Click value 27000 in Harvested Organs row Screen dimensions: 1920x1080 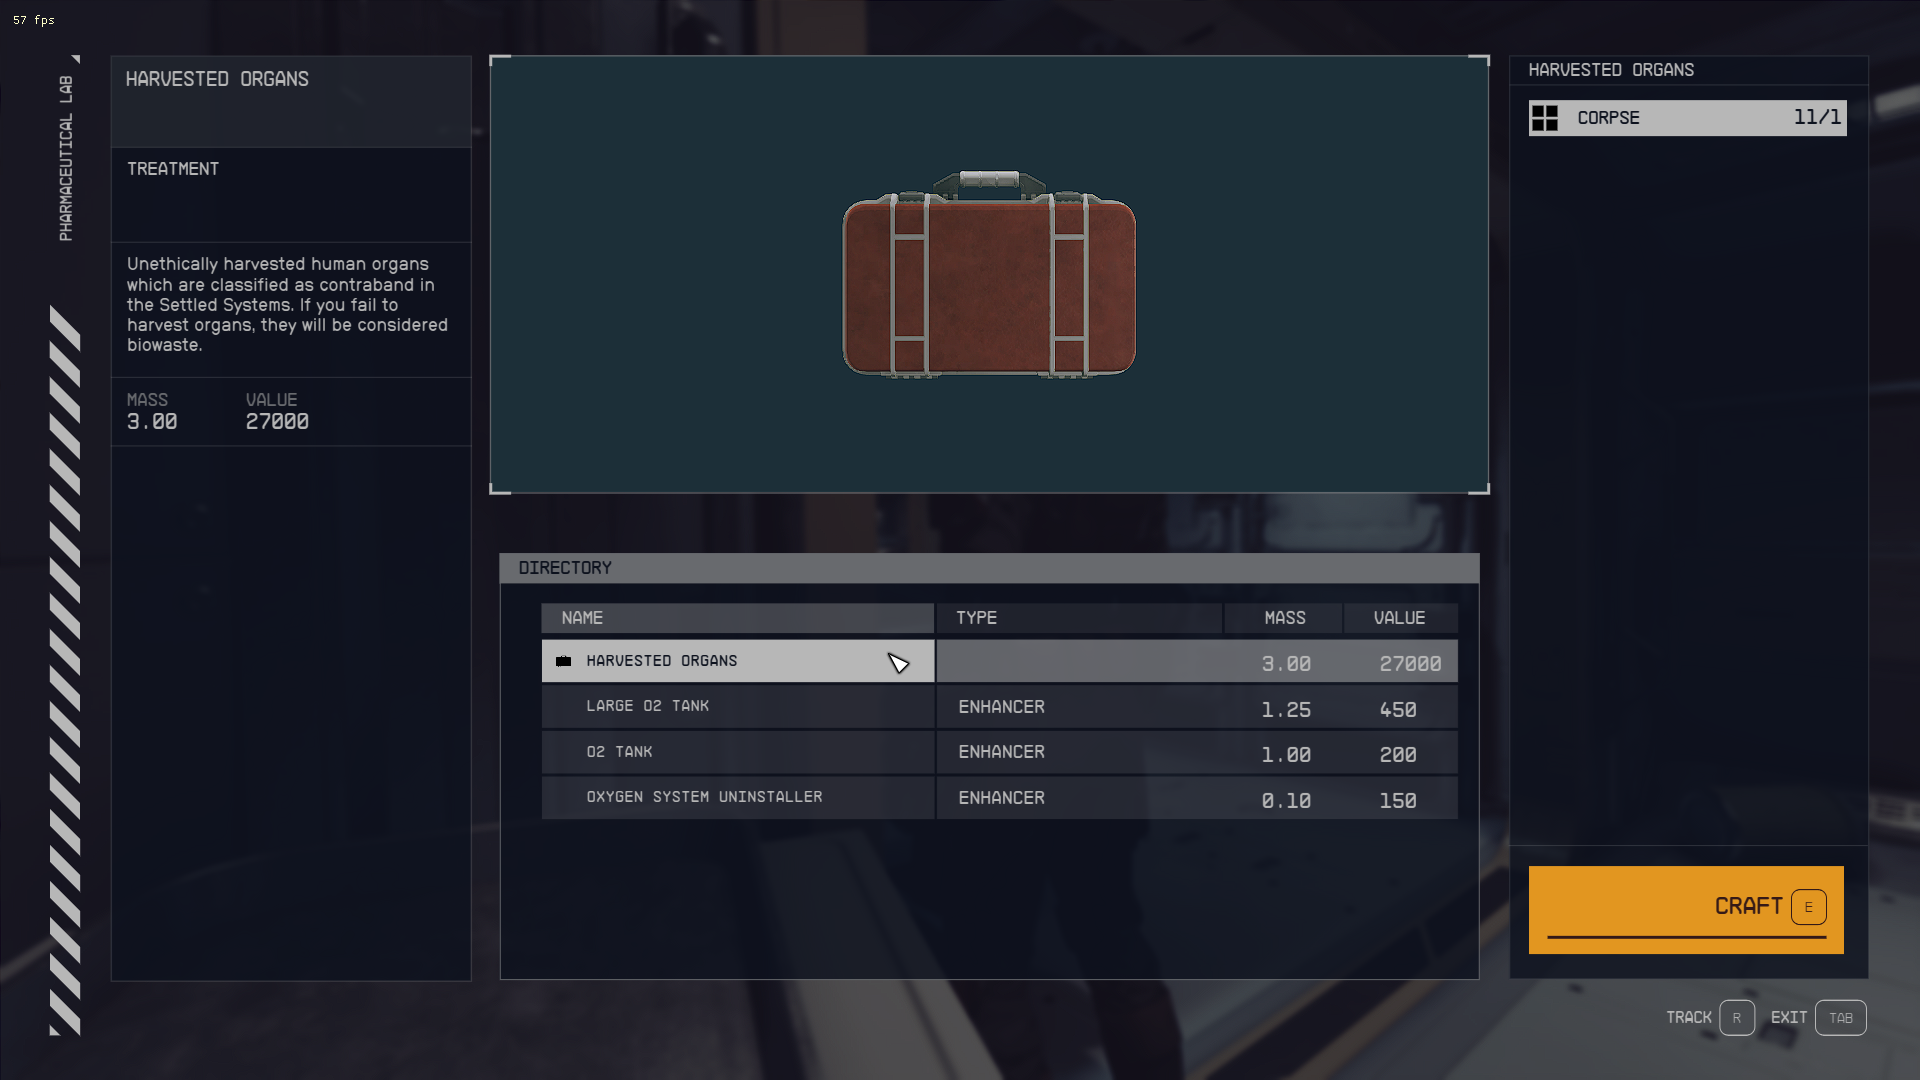coord(1410,663)
